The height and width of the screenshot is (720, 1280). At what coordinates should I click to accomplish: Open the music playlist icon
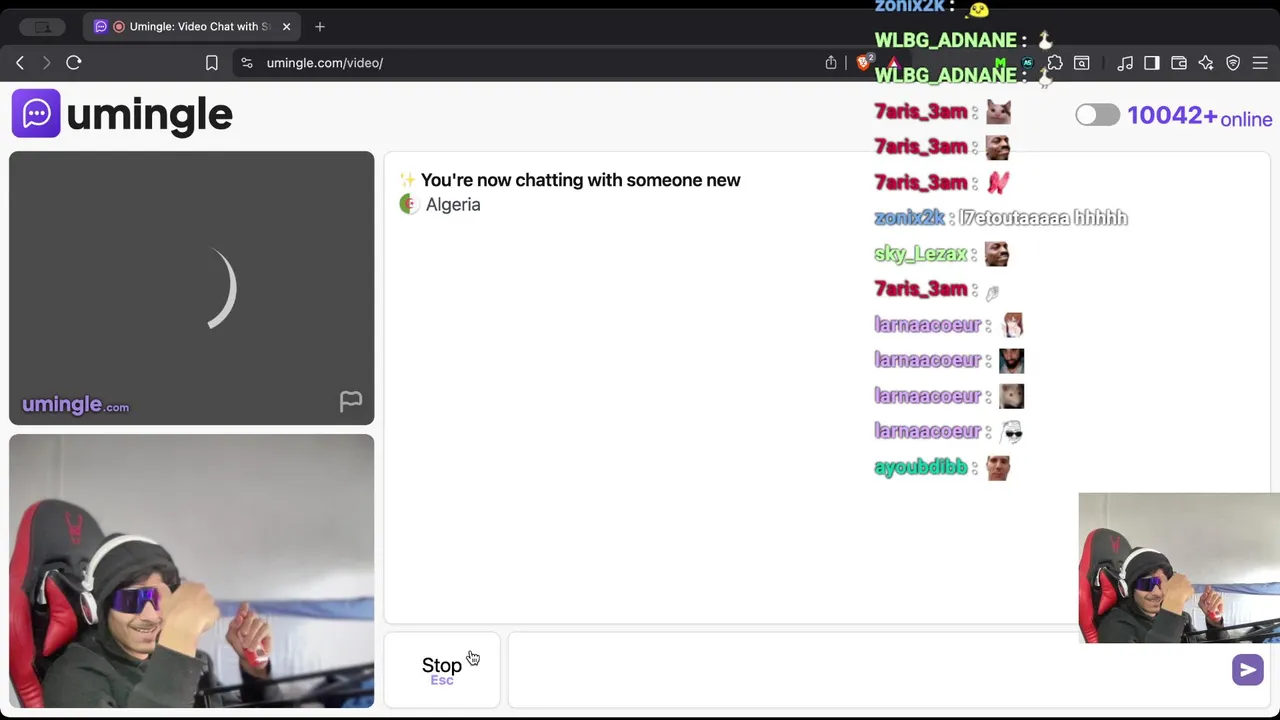pos(1125,63)
